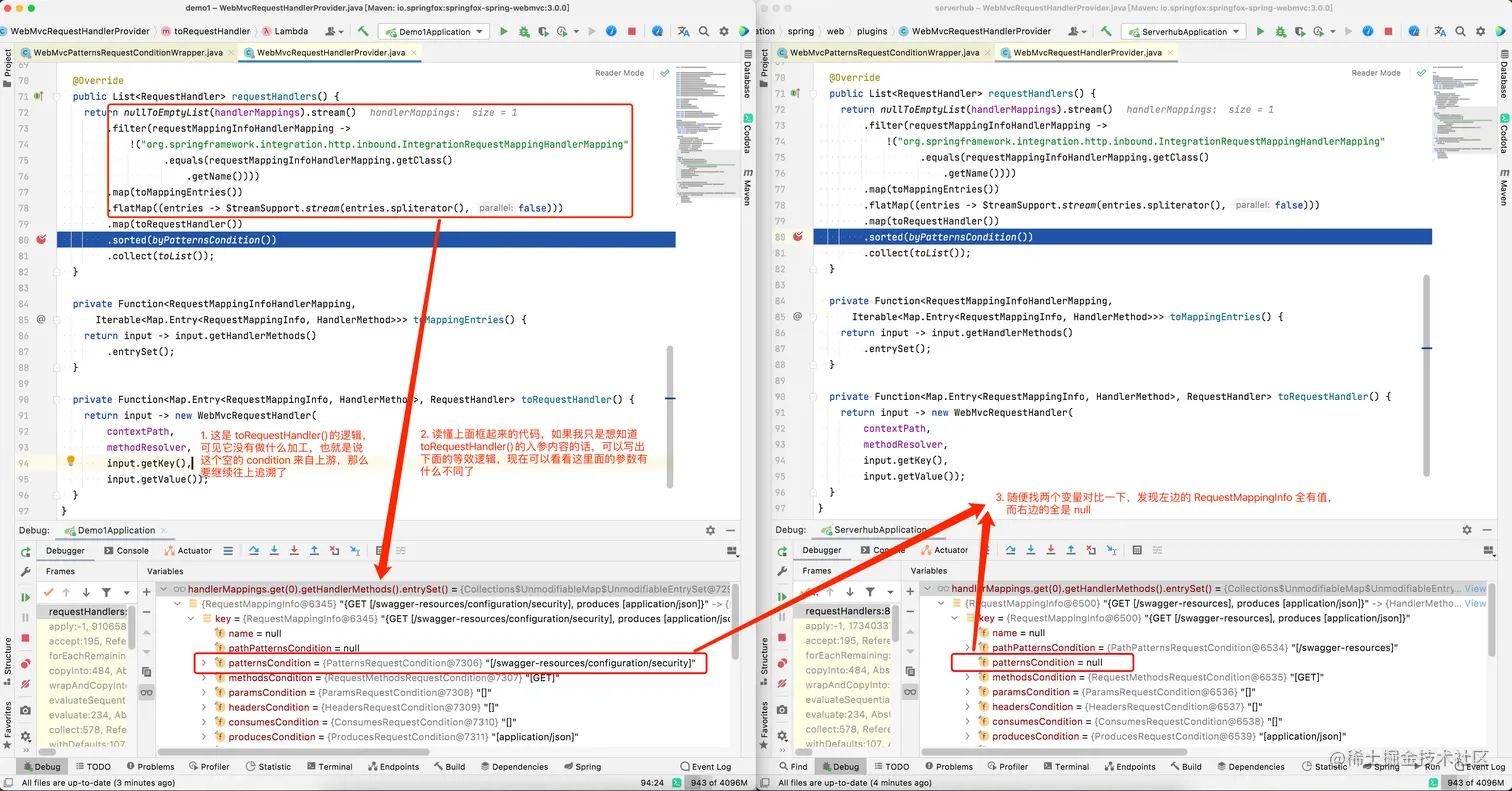
Task: Click the 94:24 caret position in demo1 status bar
Action: 654,783
